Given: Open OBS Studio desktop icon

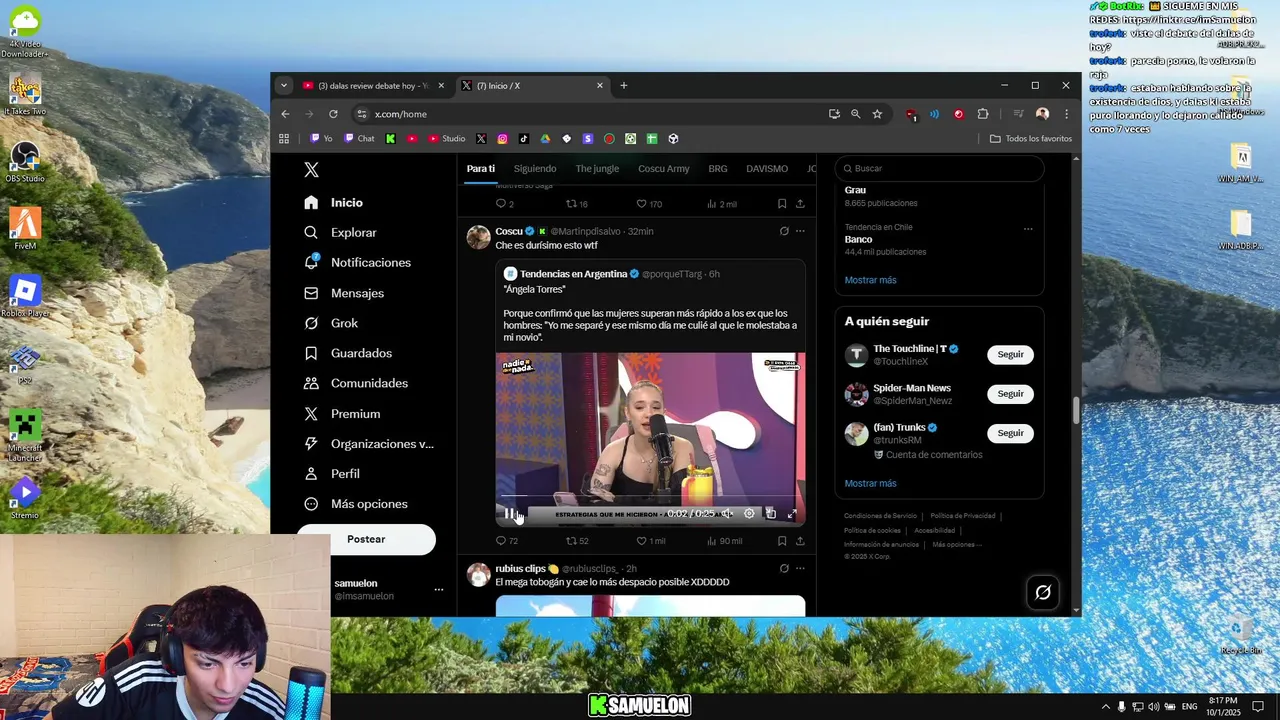Looking at the screenshot, I should tap(25, 162).
